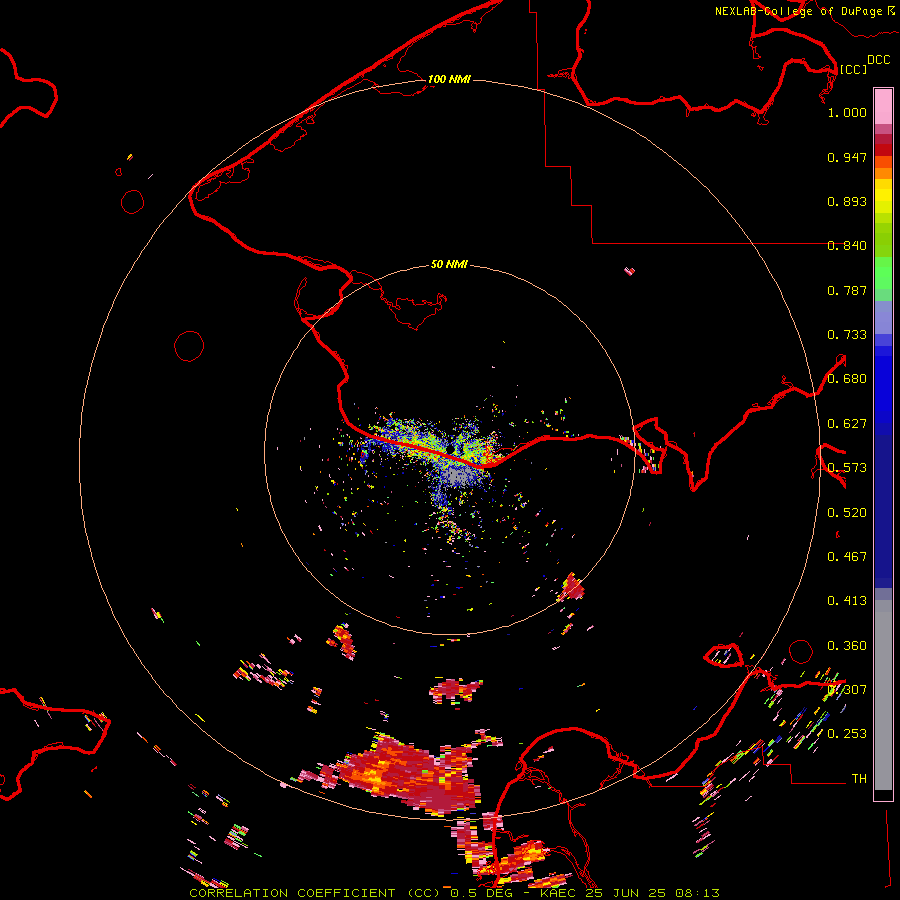Click the 0.467 scale value
Image resolution: width=900 pixels, height=900 pixels.
pyautogui.click(x=847, y=557)
